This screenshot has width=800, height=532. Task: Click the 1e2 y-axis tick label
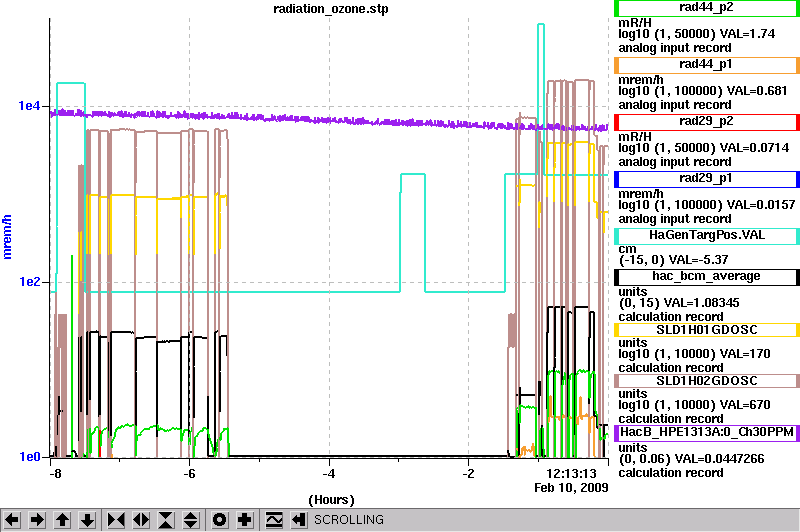point(29,282)
